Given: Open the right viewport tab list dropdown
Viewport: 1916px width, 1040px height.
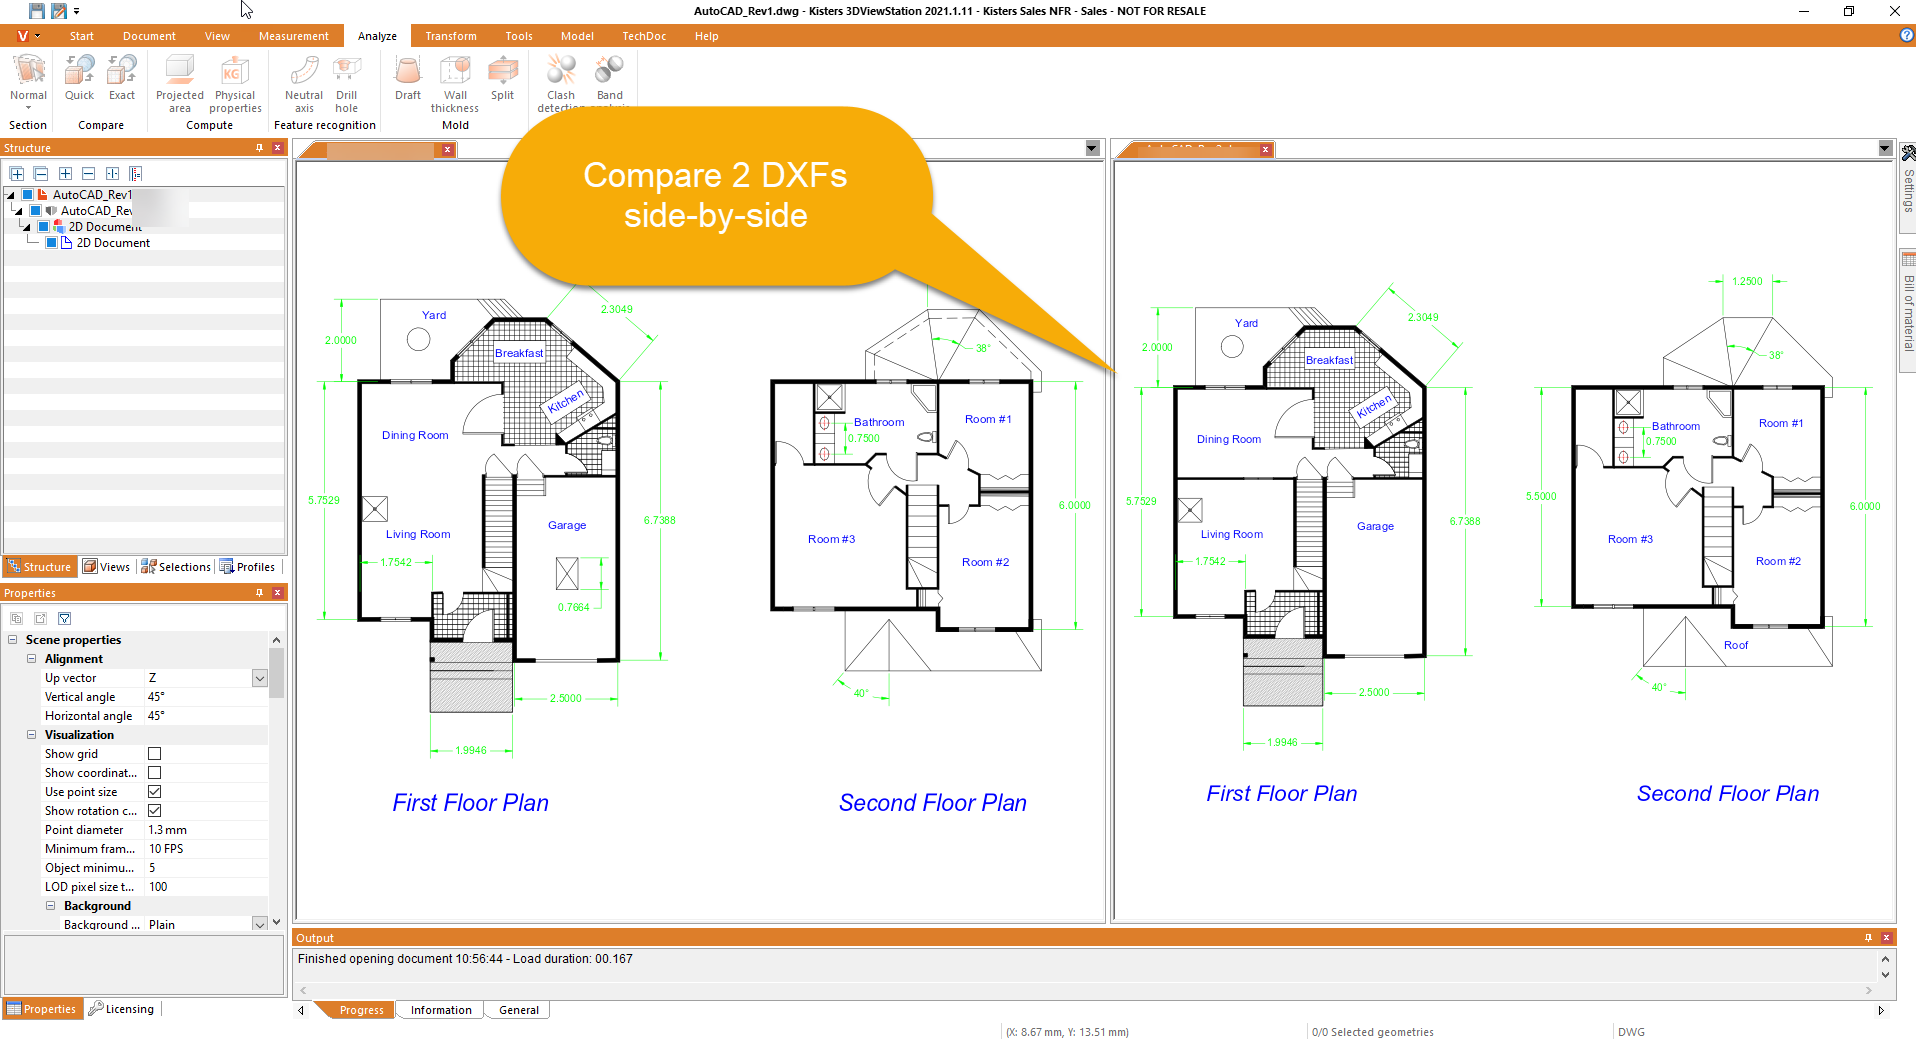Looking at the screenshot, I should 1885,149.
